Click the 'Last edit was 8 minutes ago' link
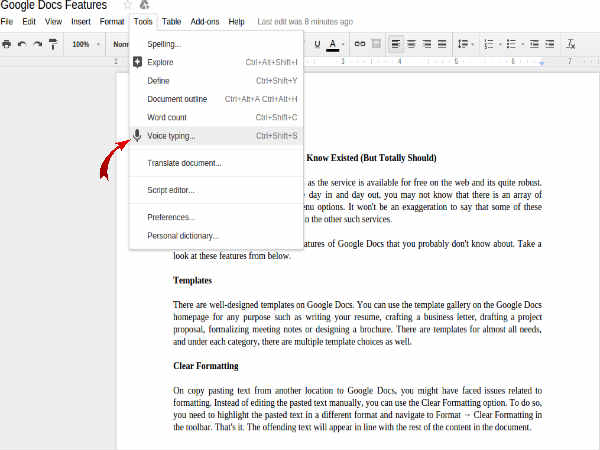Viewport: 600px width, 450px height. (307, 21)
